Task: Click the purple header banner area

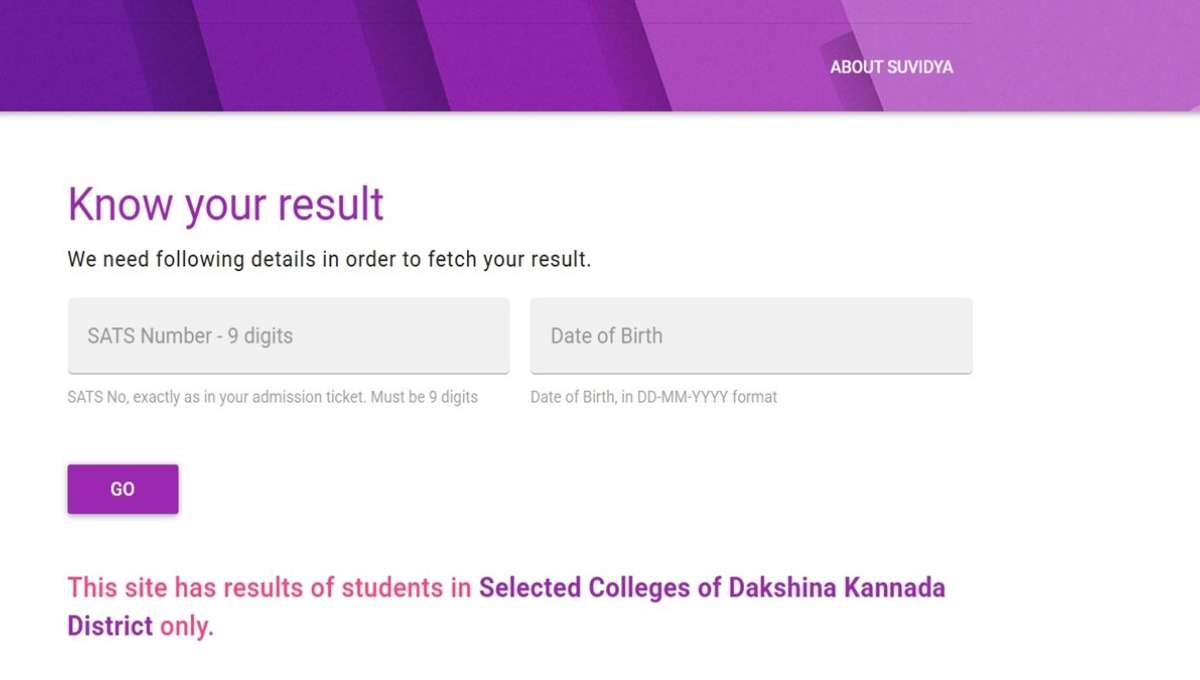Action: coord(400,55)
